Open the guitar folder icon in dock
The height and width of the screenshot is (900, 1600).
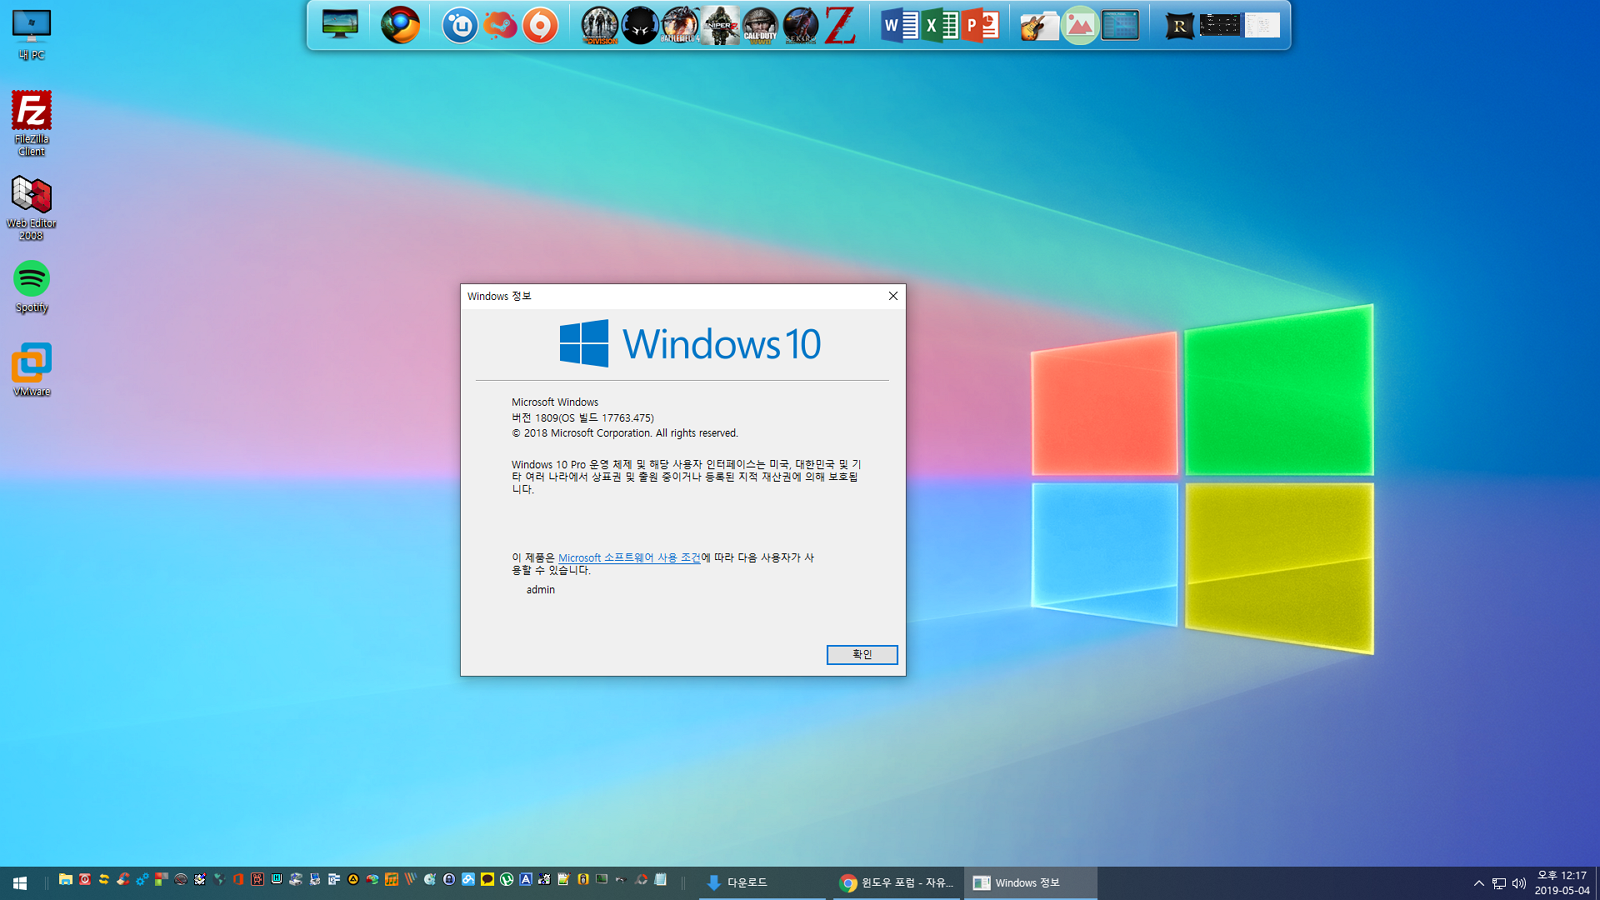[1040, 25]
